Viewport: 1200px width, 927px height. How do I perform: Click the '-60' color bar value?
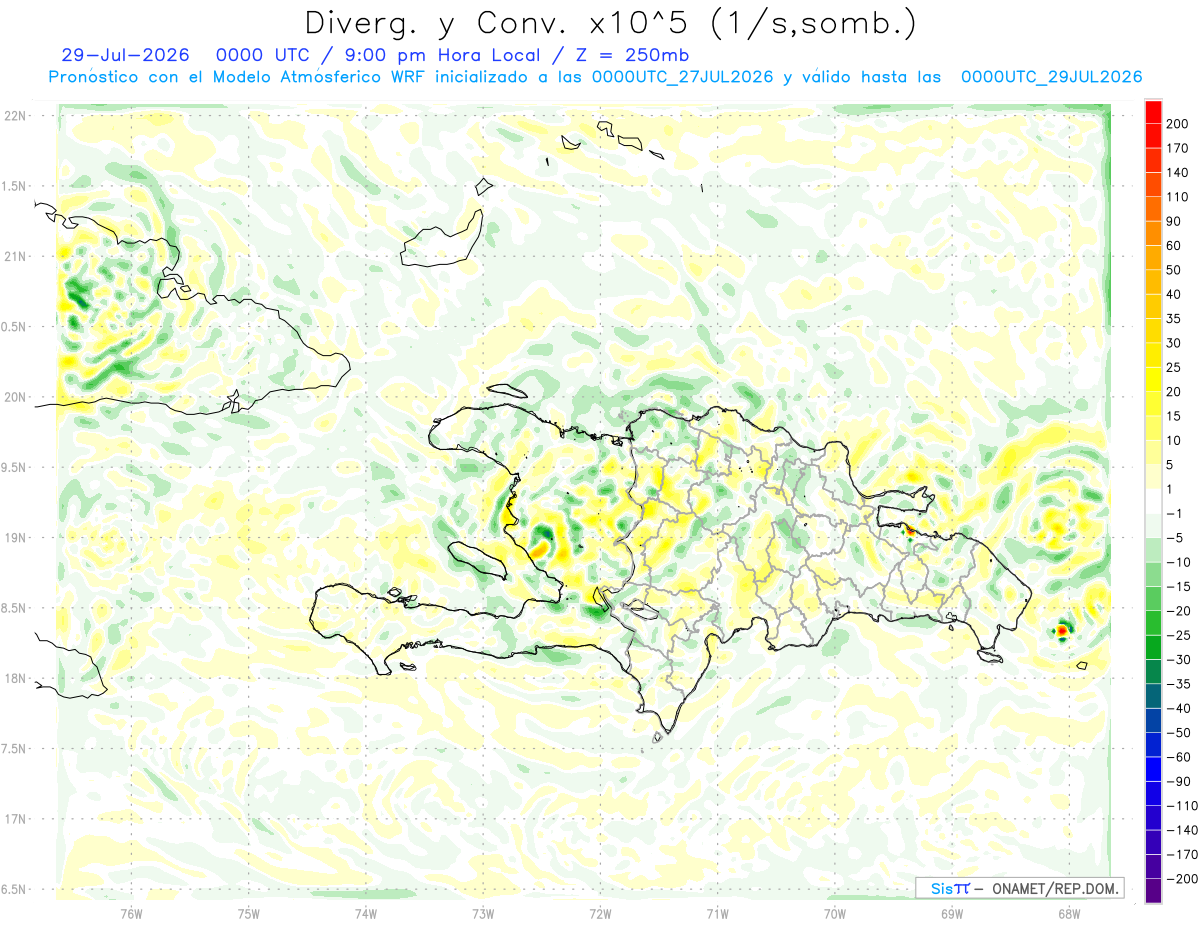pyautogui.click(x=1181, y=757)
